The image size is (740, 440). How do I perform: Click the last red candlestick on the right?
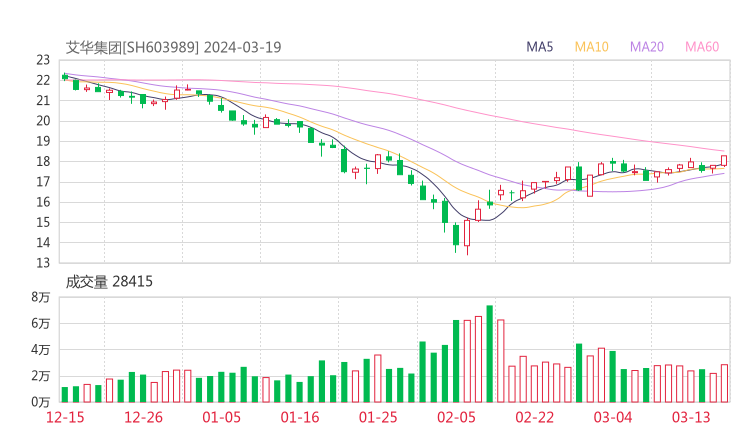[x=724, y=160]
